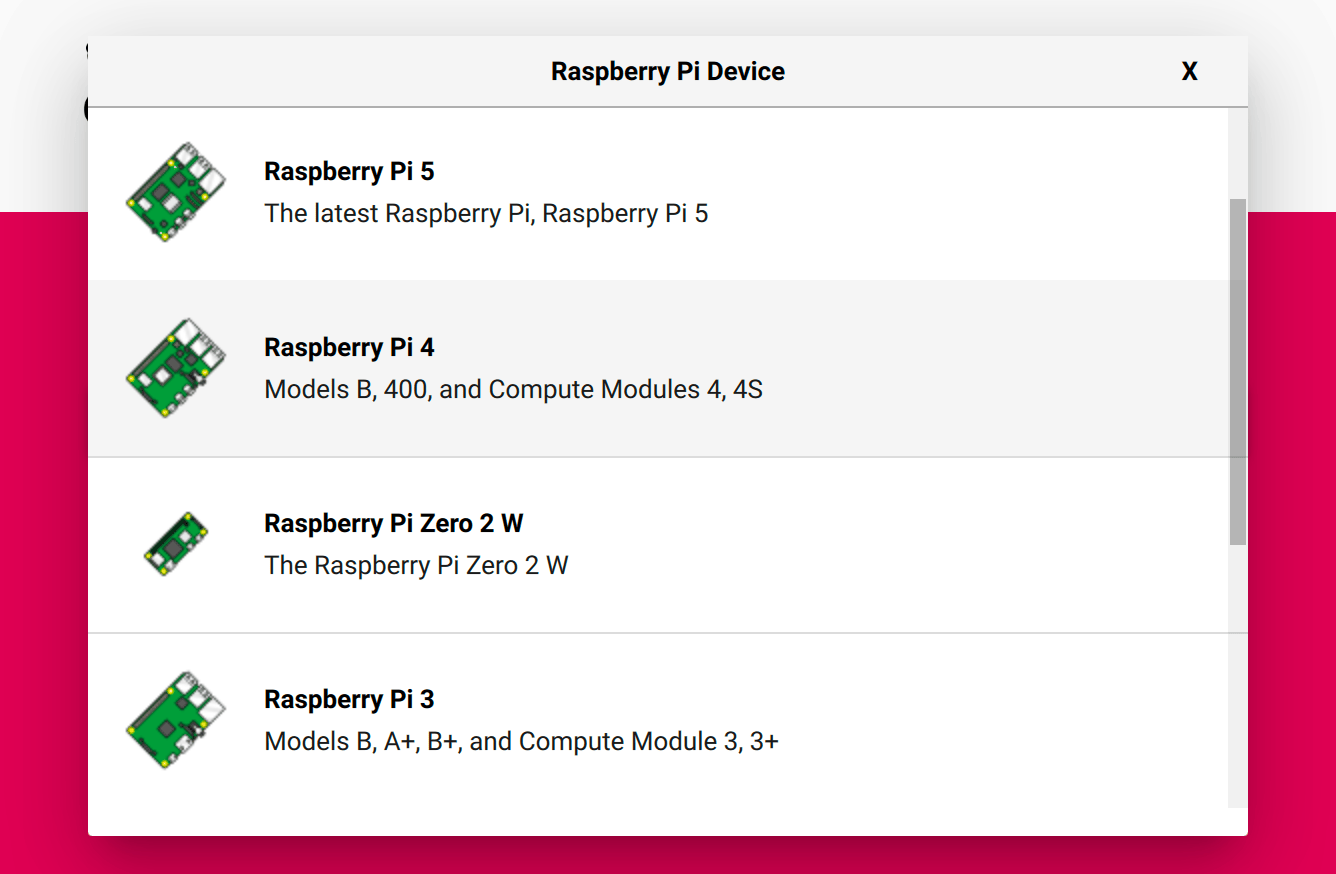The height and width of the screenshot is (874, 1336).
Task: Click scrollbar track above the thumb
Action: click(1238, 150)
